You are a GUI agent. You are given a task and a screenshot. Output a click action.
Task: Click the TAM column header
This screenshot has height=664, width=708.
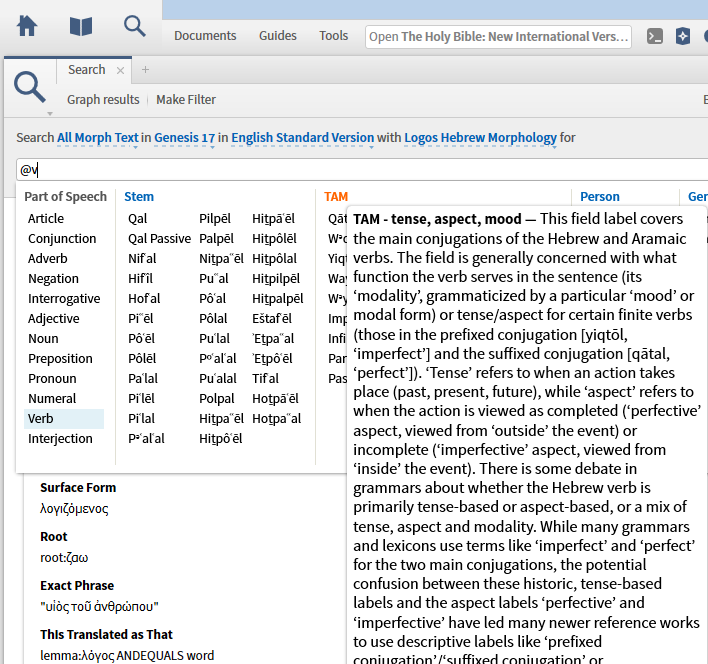(335, 196)
